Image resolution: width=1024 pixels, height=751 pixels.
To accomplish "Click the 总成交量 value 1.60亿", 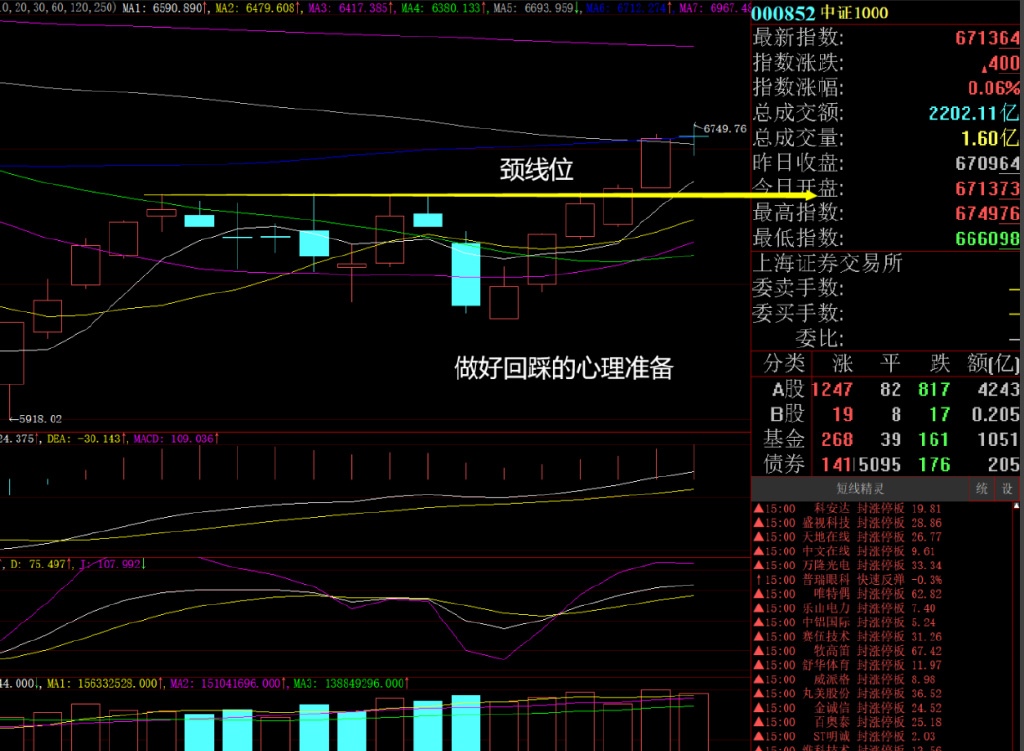I will pos(990,138).
